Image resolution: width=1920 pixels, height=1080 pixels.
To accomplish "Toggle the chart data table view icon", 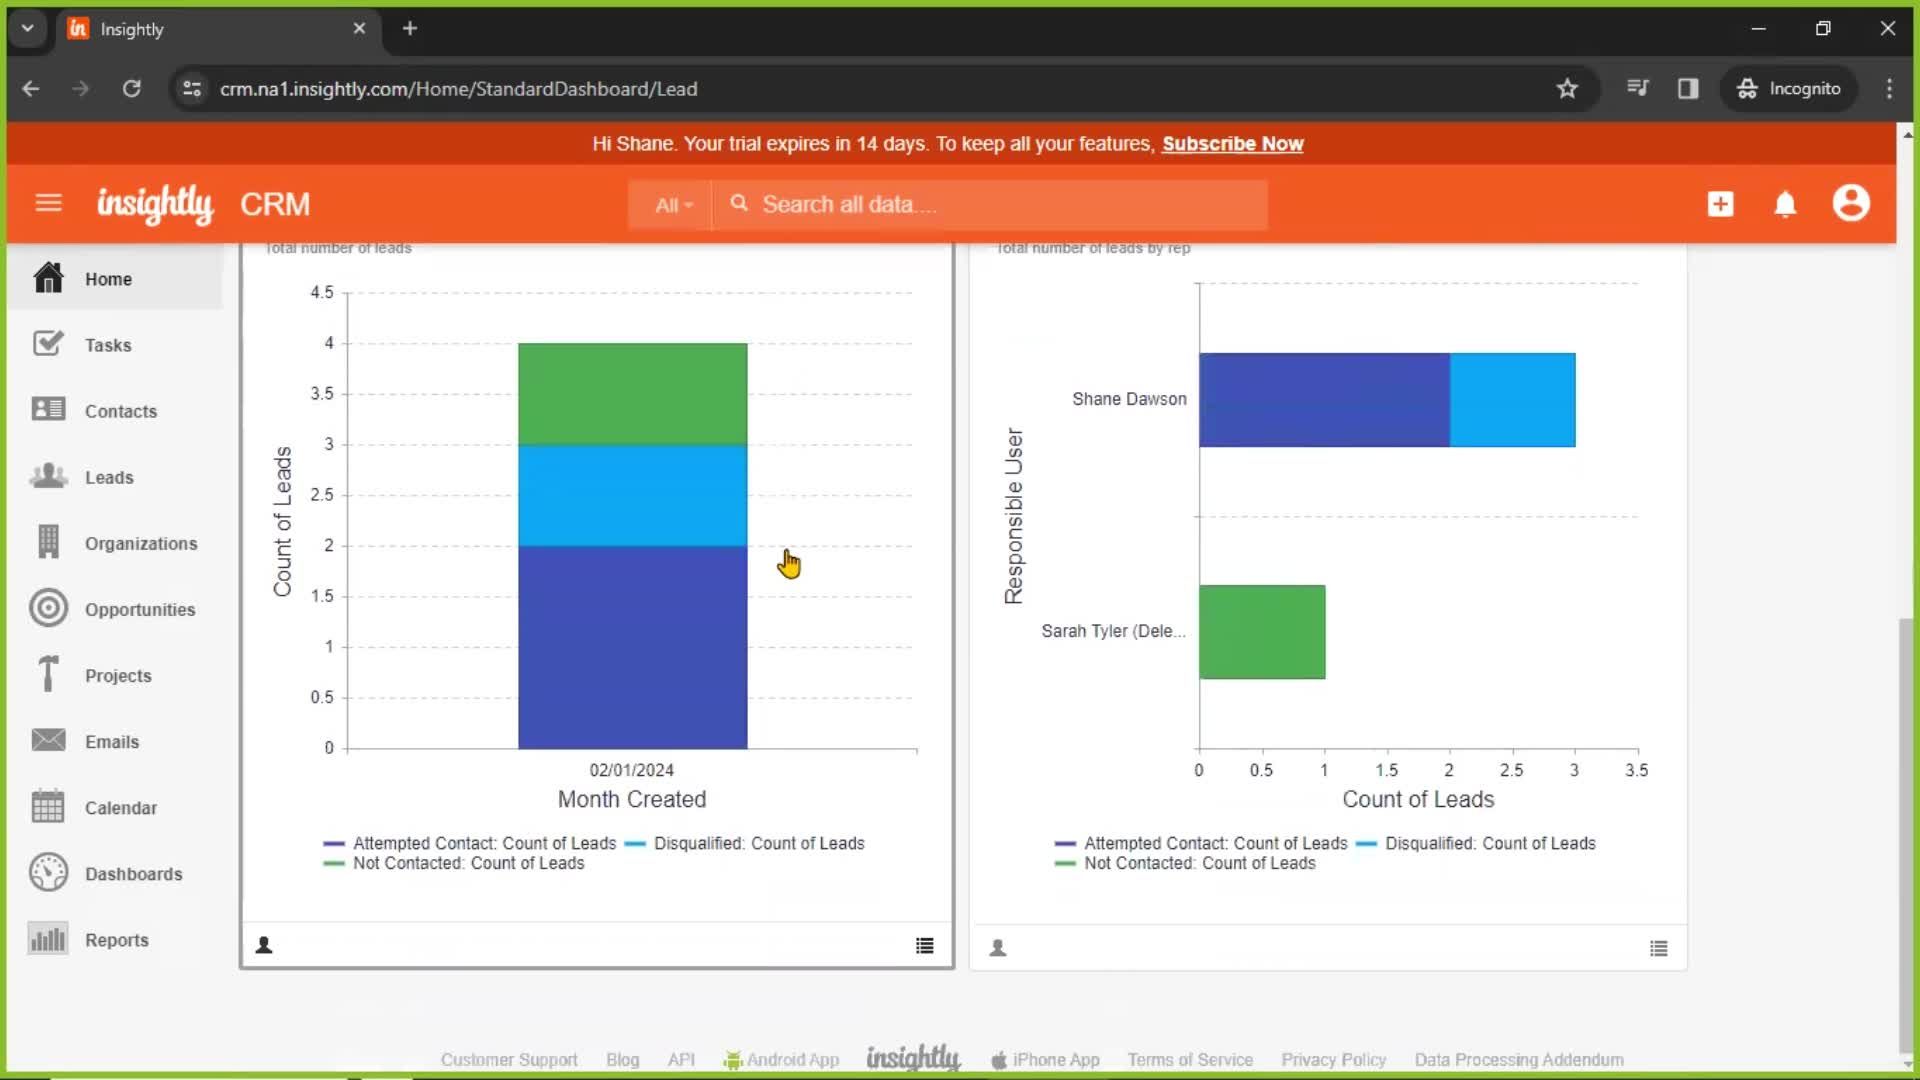I will 924,944.
